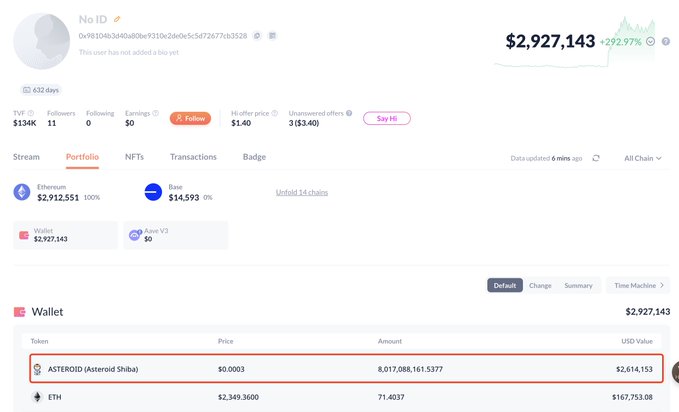Image resolution: width=679 pixels, height=412 pixels.
Task: Copy the wallet address
Action: pyautogui.click(x=257, y=36)
